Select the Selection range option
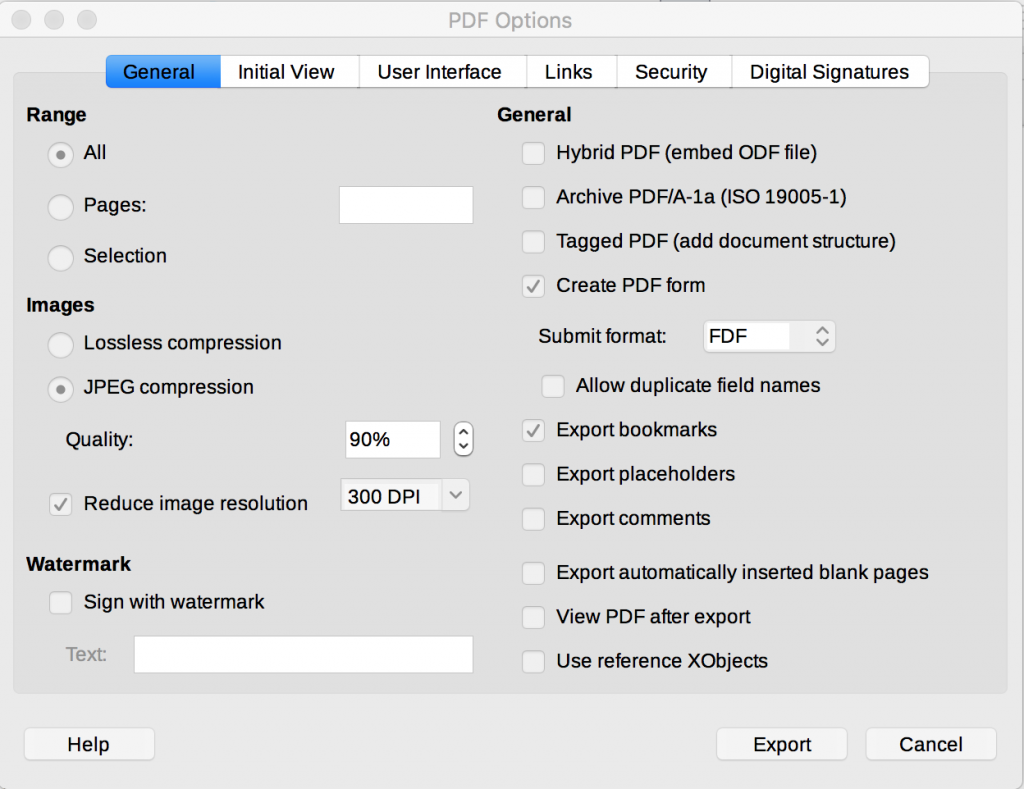This screenshot has height=789, width=1024. pos(60,257)
